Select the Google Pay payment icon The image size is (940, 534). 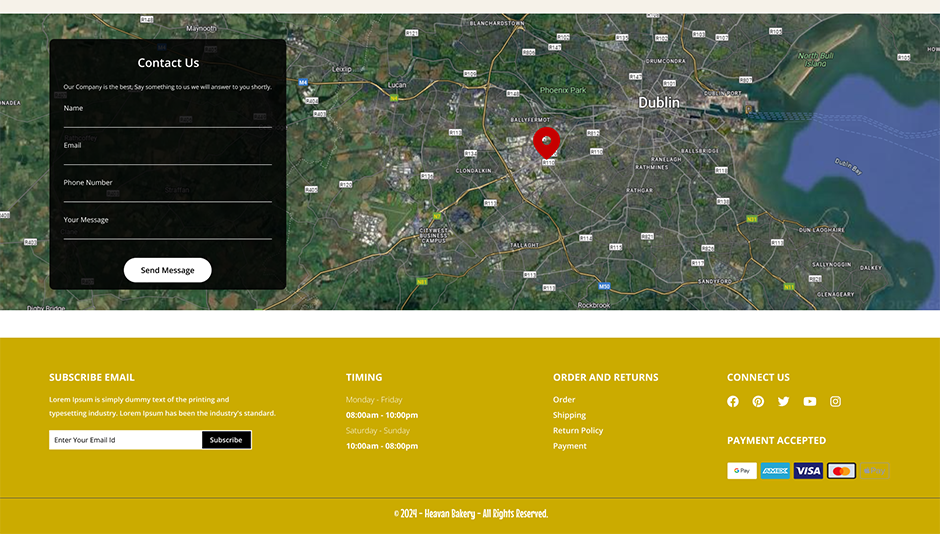coord(742,471)
